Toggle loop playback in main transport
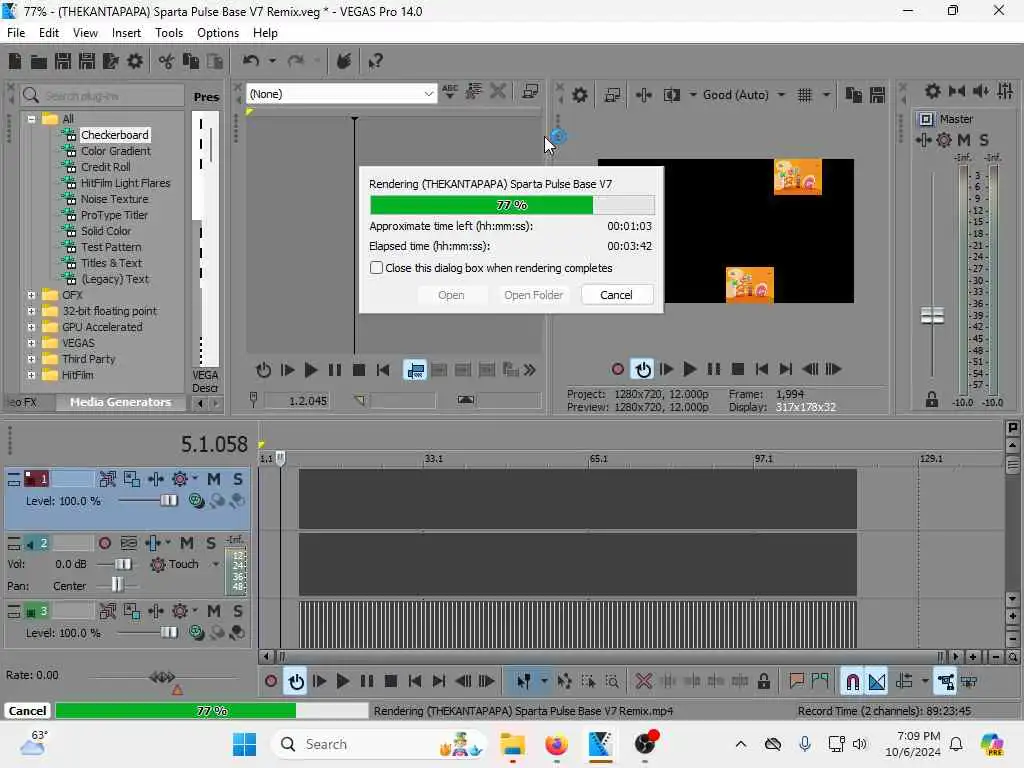This screenshot has width=1024, height=768. (x=296, y=682)
